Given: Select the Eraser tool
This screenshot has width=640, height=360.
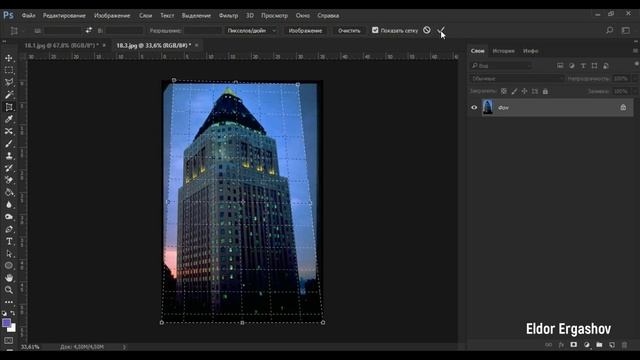Looking at the screenshot, I should coord(9,180).
